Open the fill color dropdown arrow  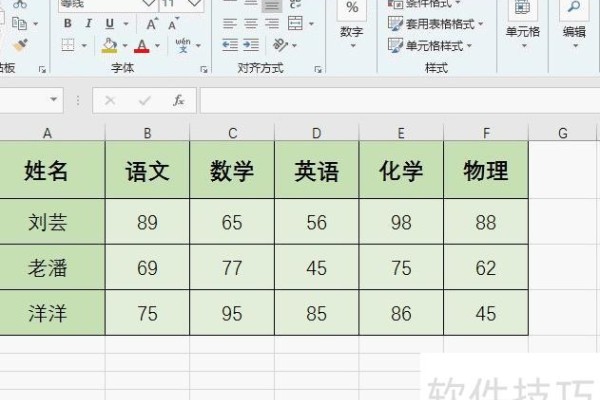click(125, 46)
